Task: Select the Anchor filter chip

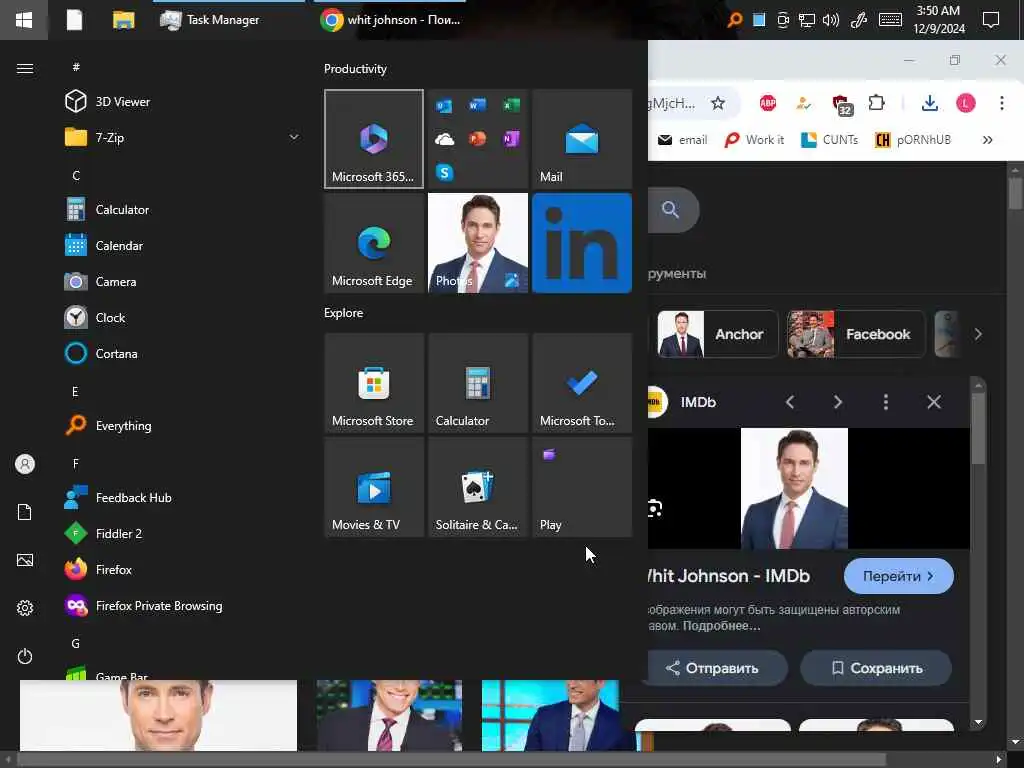Action: pos(718,334)
